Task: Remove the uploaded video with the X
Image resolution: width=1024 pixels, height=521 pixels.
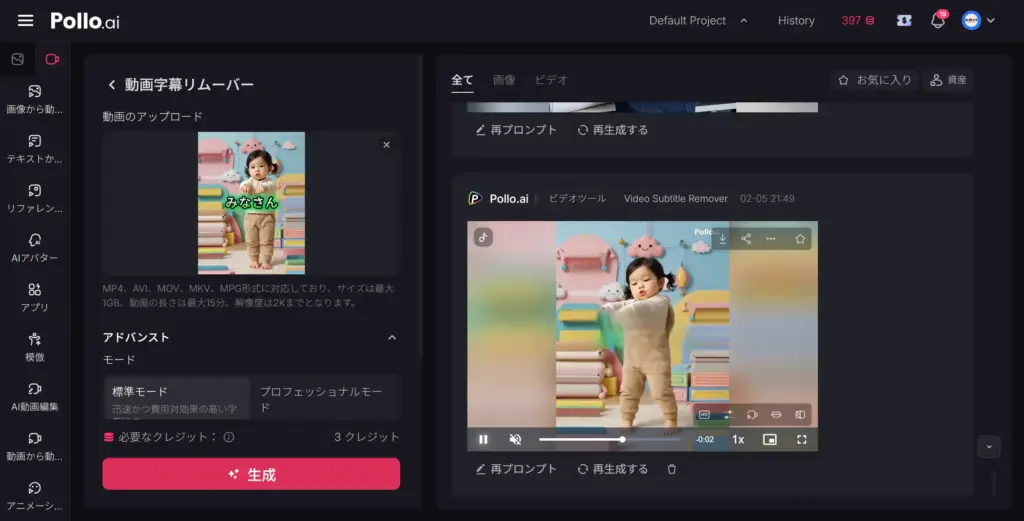Action: point(387,145)
